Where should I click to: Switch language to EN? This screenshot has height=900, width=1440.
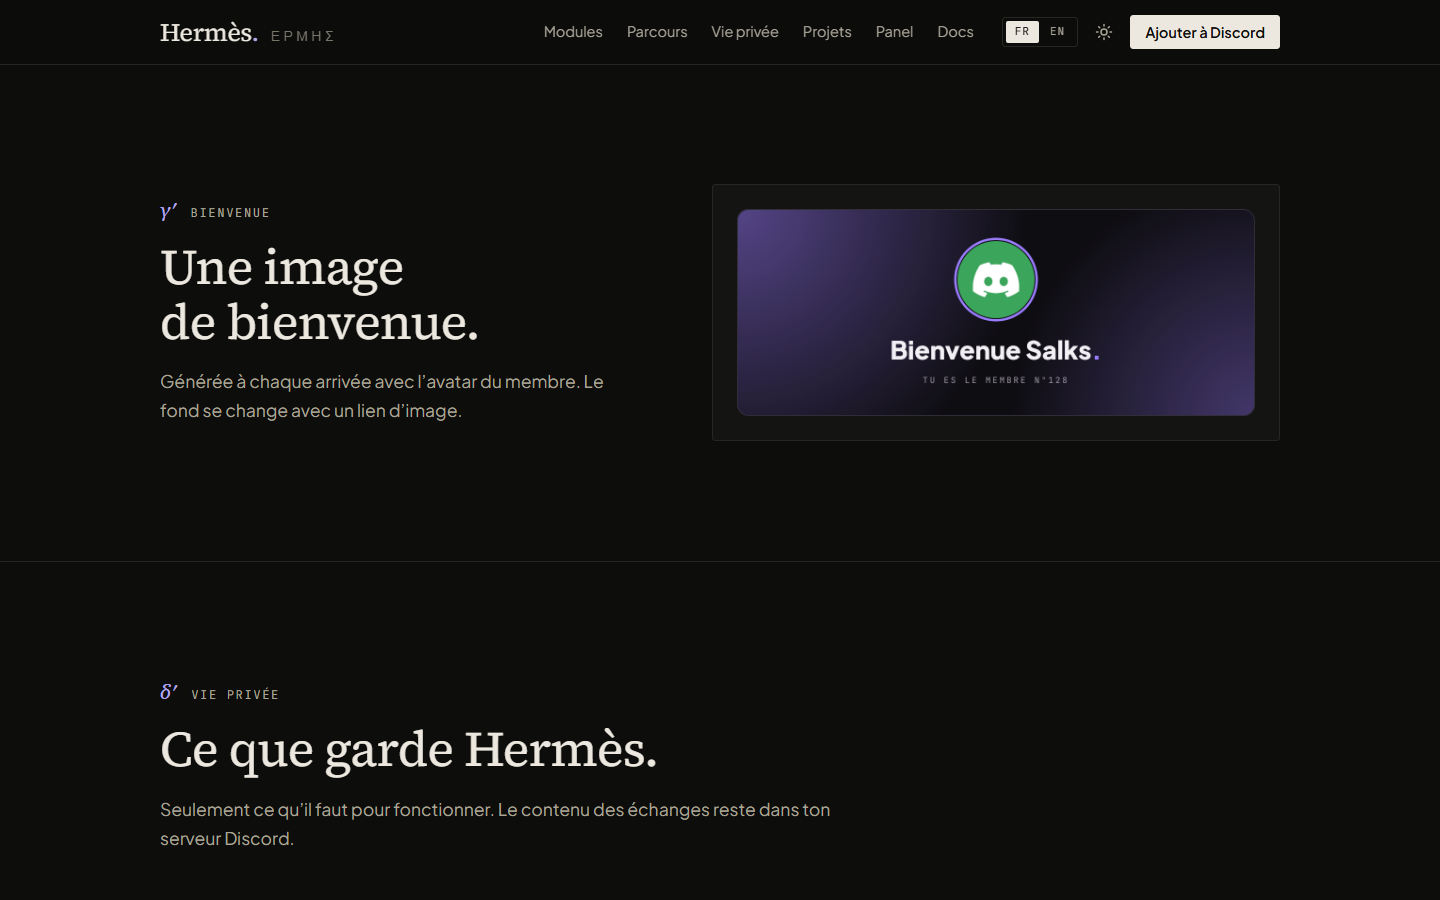coord(1057,32)
